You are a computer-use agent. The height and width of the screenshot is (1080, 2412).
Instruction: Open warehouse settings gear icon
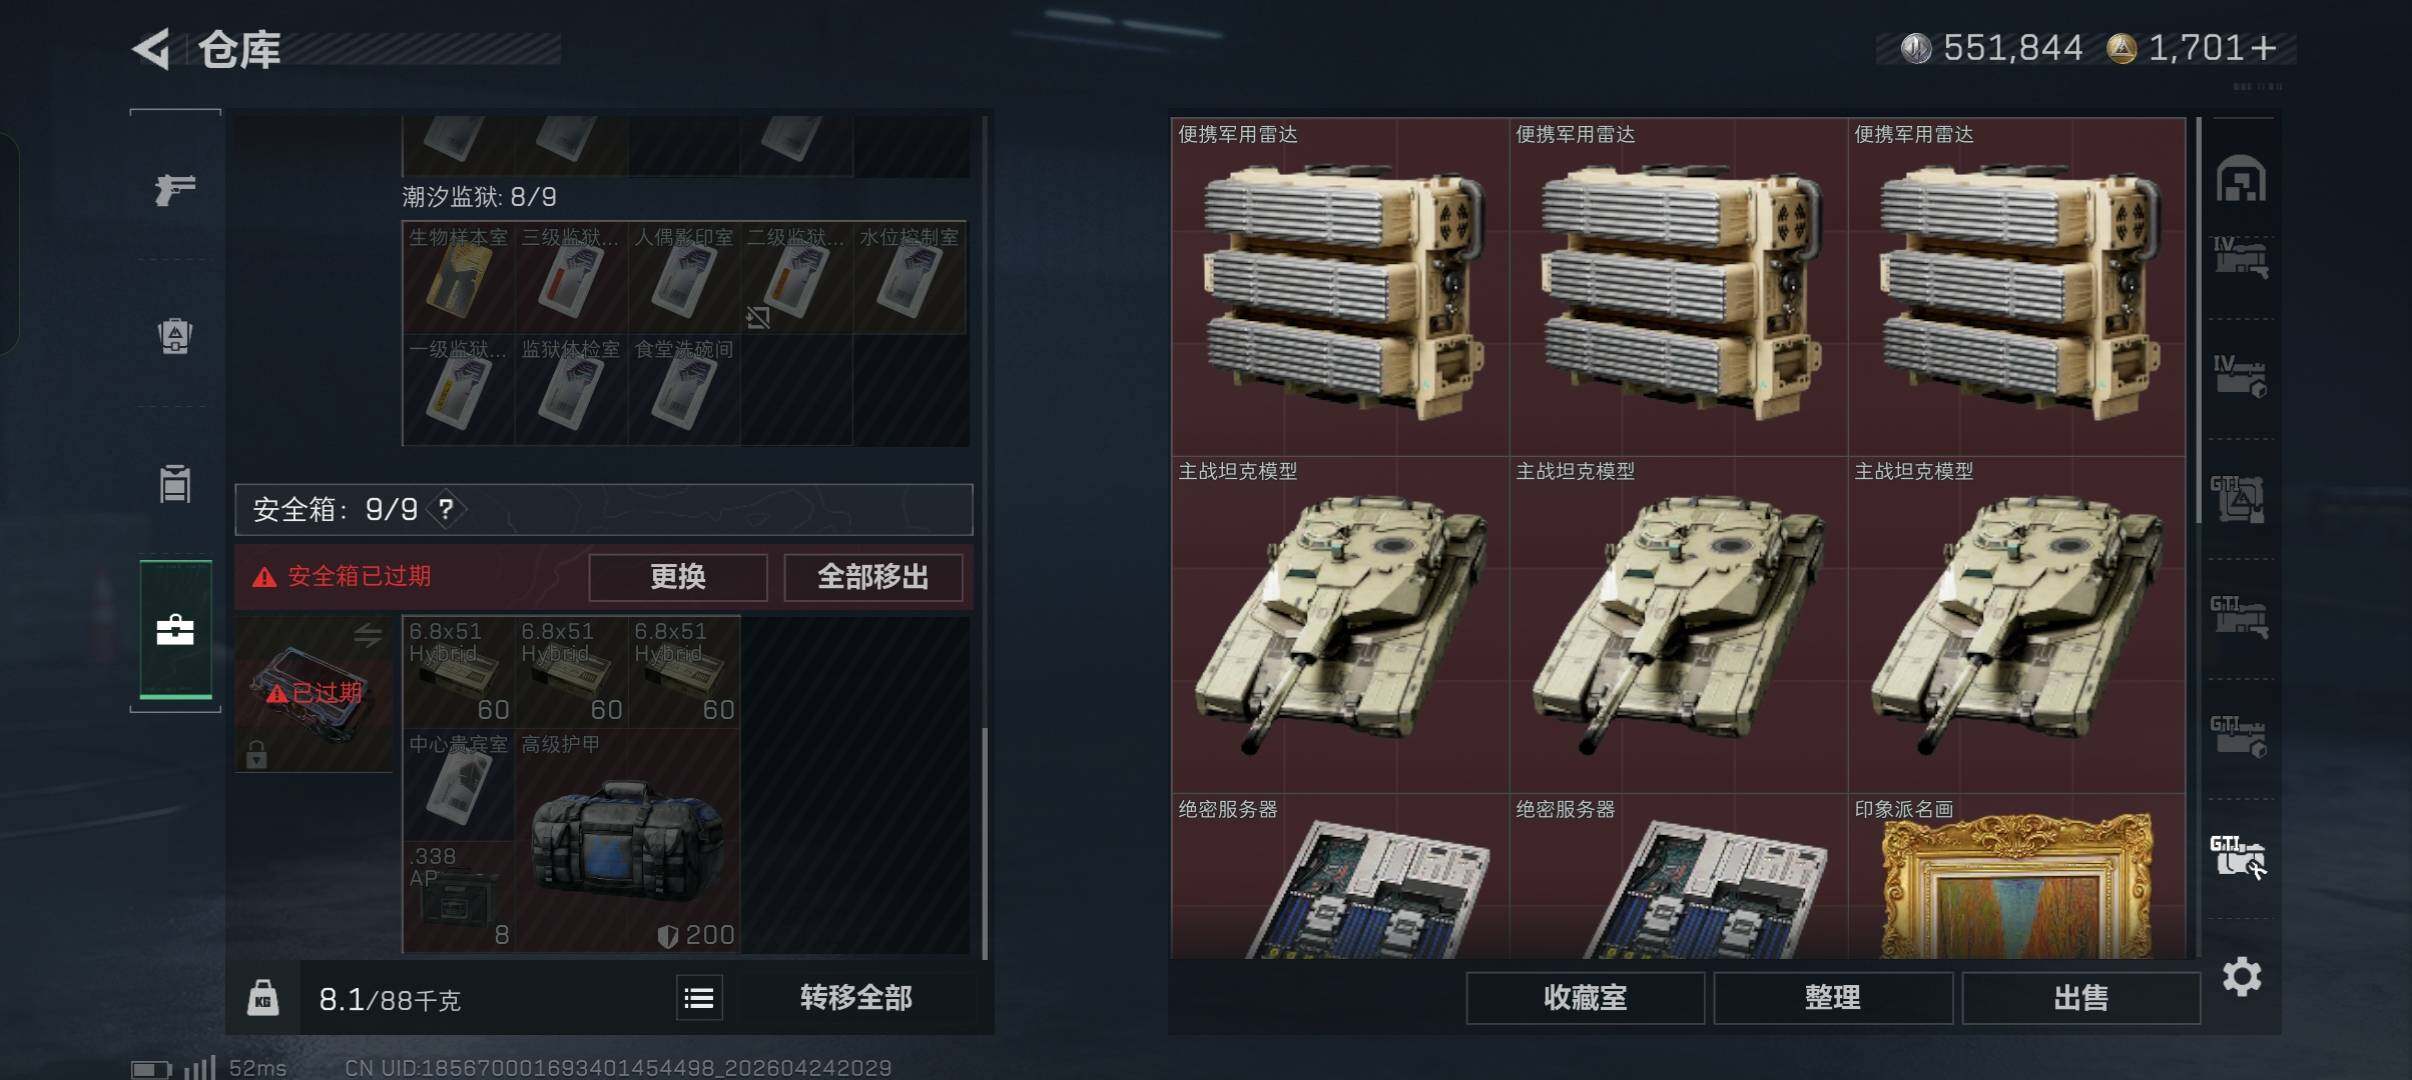2242,976
